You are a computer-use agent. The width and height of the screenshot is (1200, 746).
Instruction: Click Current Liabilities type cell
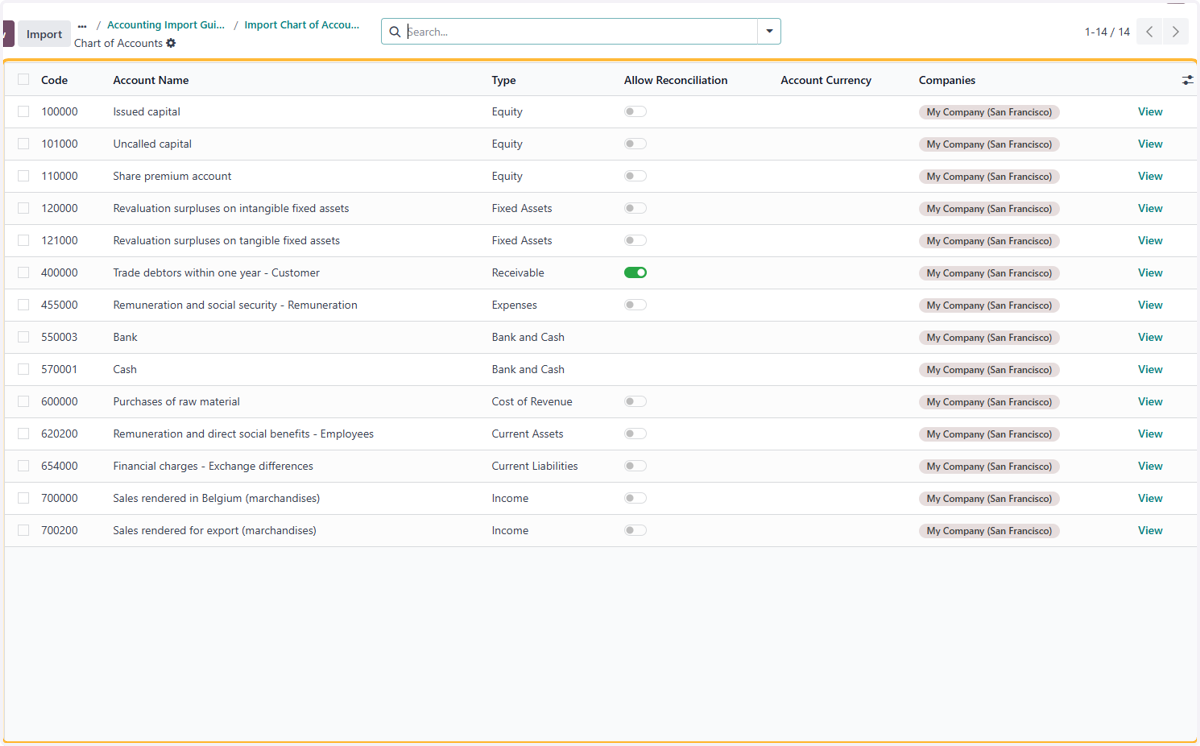click(535, 466)
